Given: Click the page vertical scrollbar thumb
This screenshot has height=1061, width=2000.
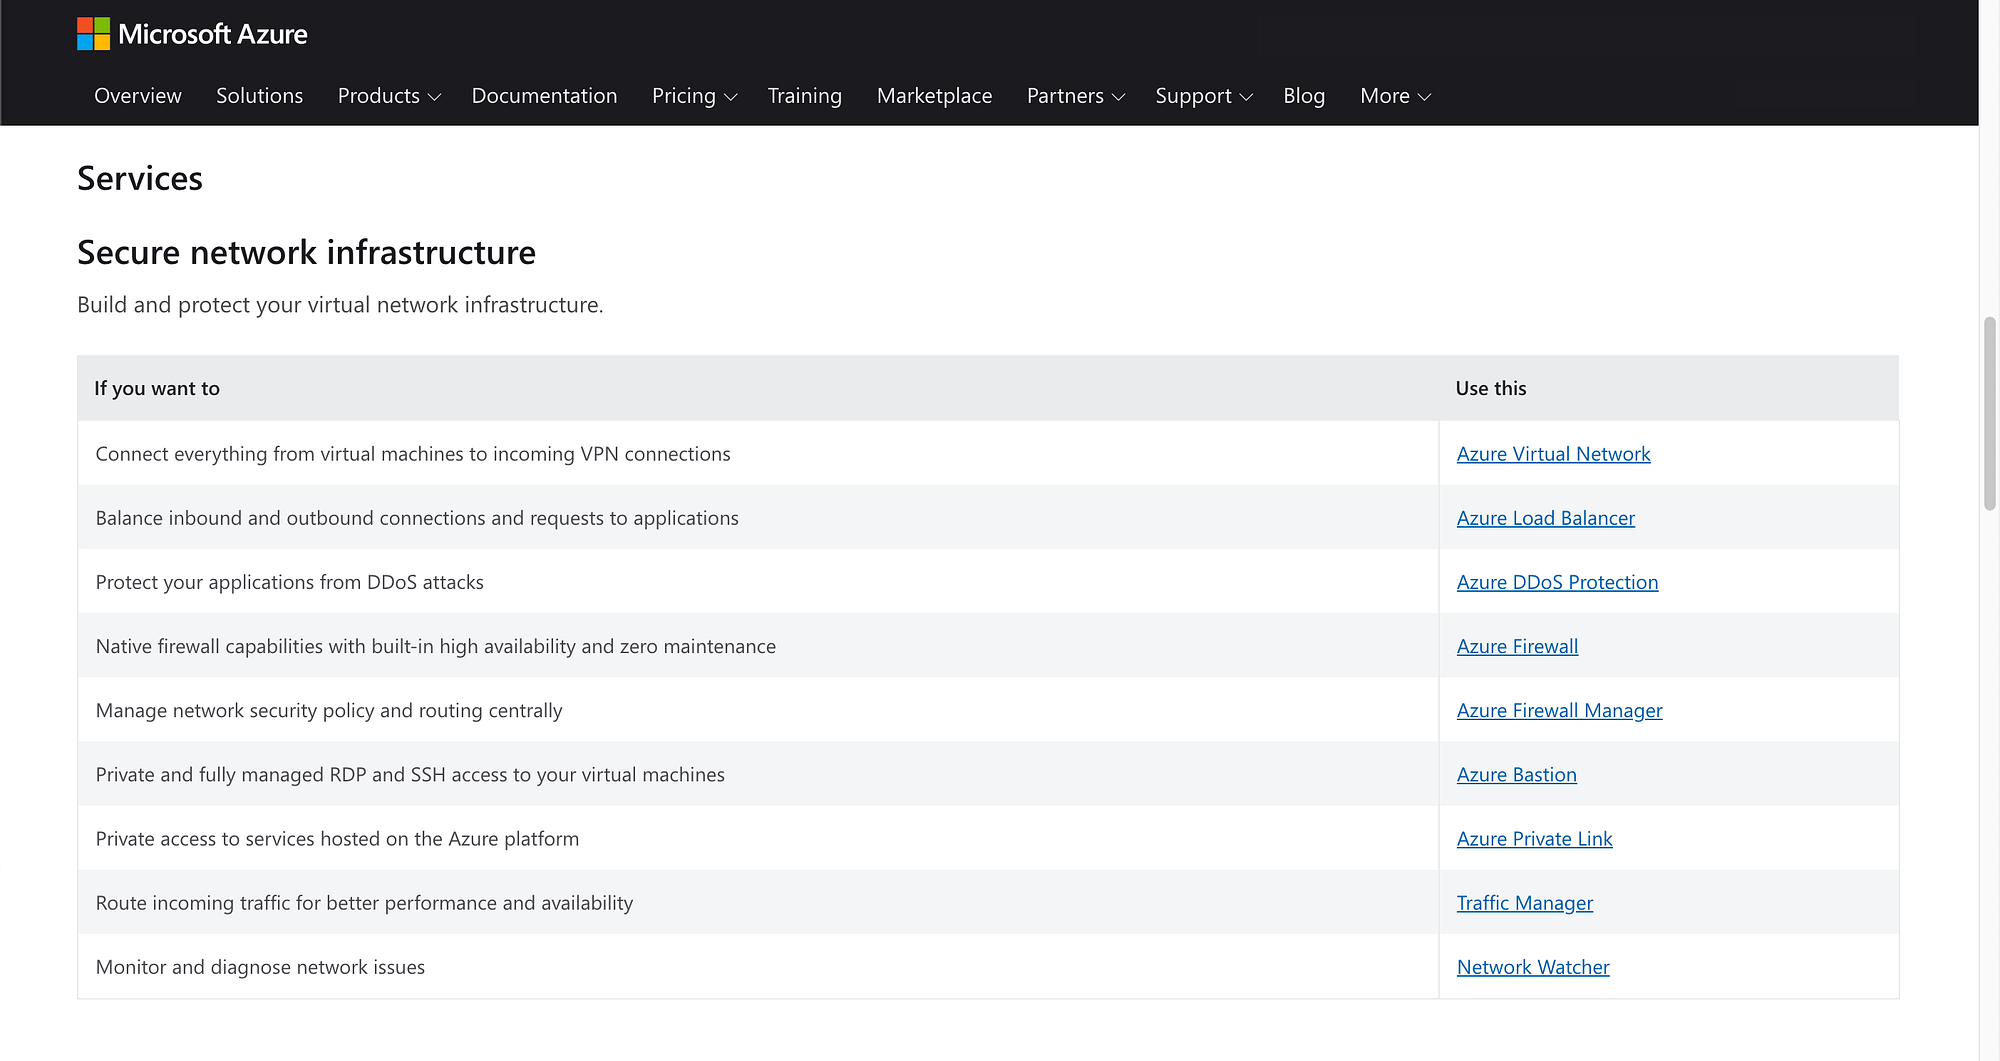Looking at the screenshot, I should point(1989,414).
